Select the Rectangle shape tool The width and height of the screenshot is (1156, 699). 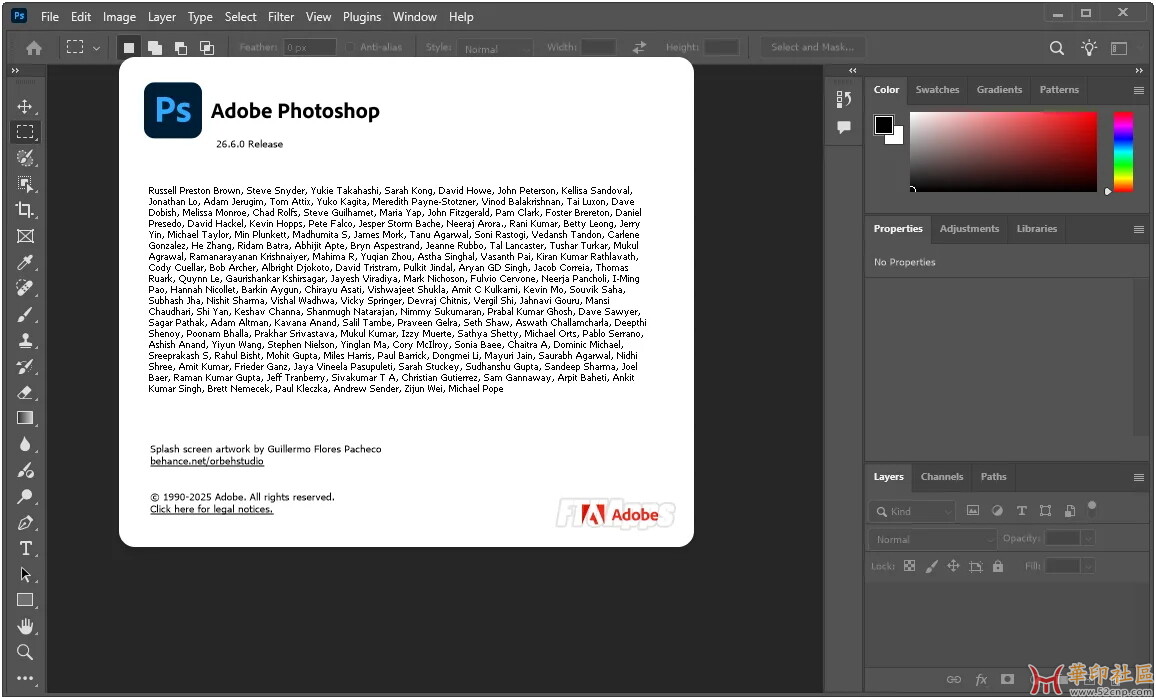(x=25, y=600)
